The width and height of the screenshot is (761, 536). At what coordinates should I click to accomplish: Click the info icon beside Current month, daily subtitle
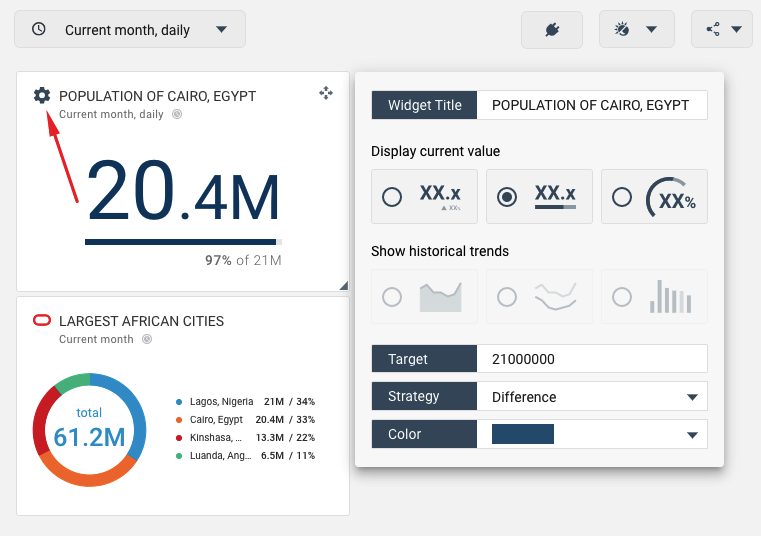[177, 114]
